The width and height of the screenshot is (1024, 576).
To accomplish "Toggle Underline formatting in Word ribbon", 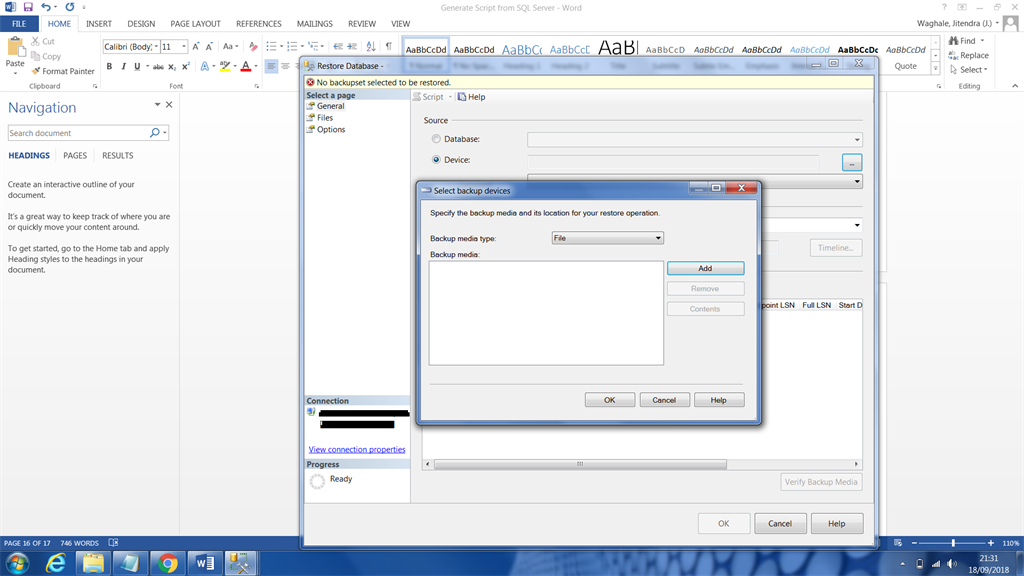I will pyautogui.click(x=136, y=67).
